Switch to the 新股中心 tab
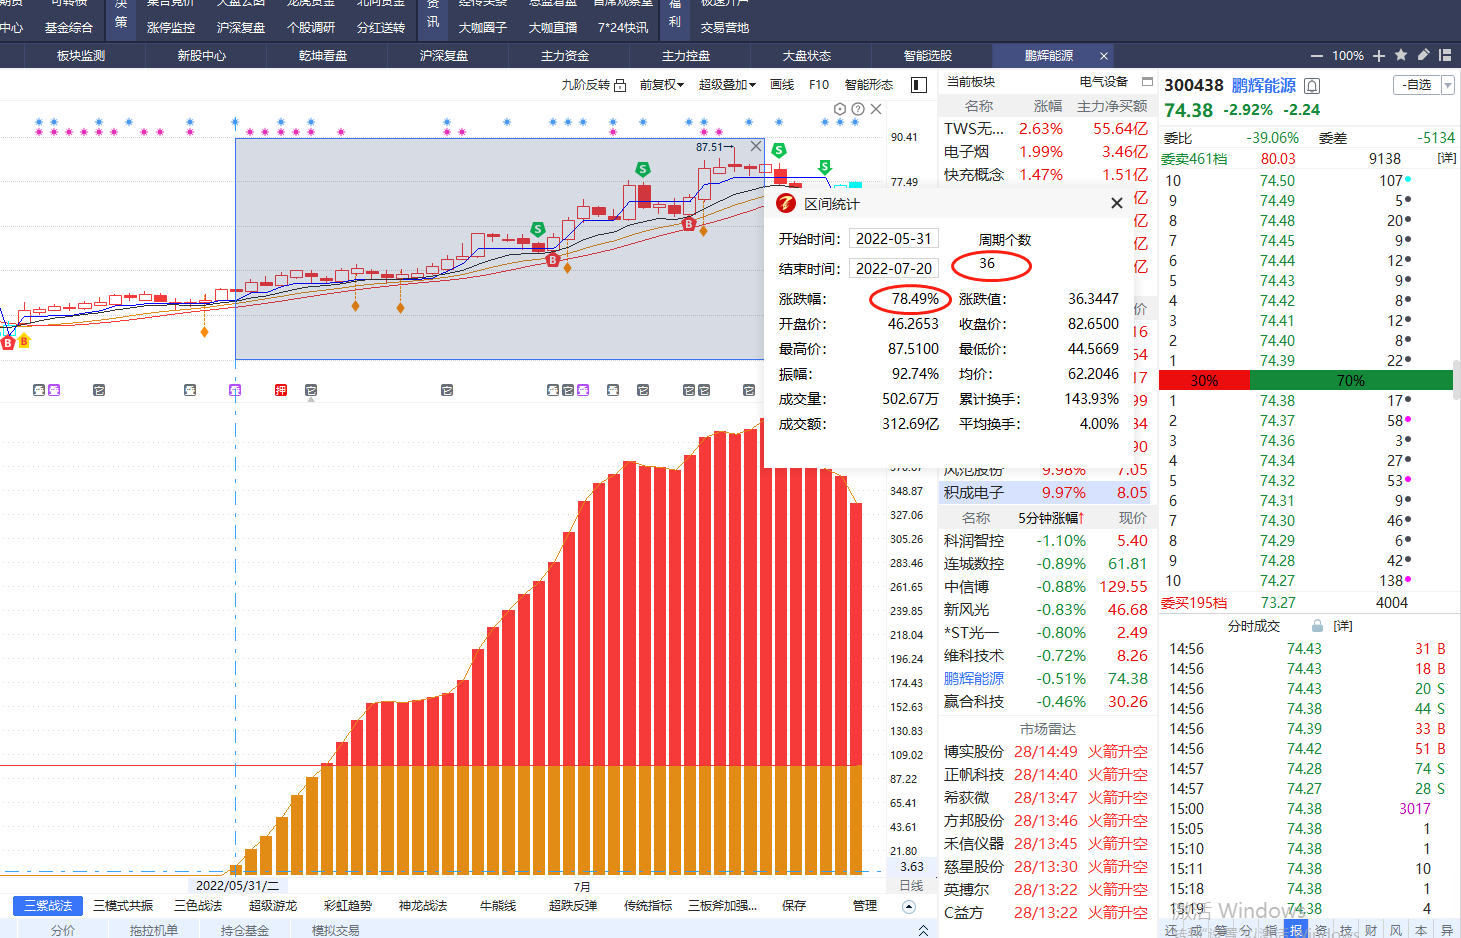The height and width of the screenshot is (938, 1461). coord(202,56)
